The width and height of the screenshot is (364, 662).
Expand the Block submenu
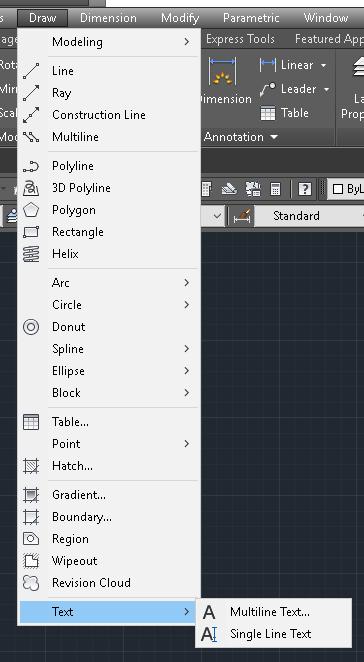[109, 393]
